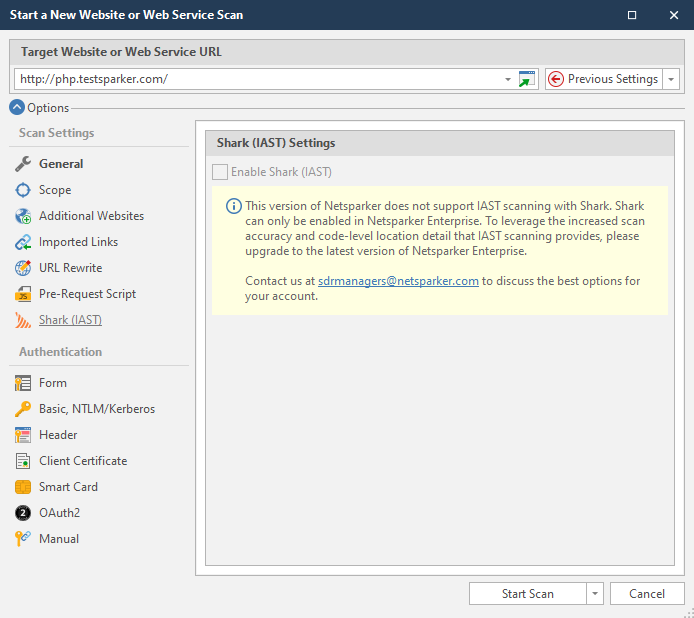Collapse the Options section chevron
The width and height of the screenshot is (694, 618).
[x=17, y=108]
